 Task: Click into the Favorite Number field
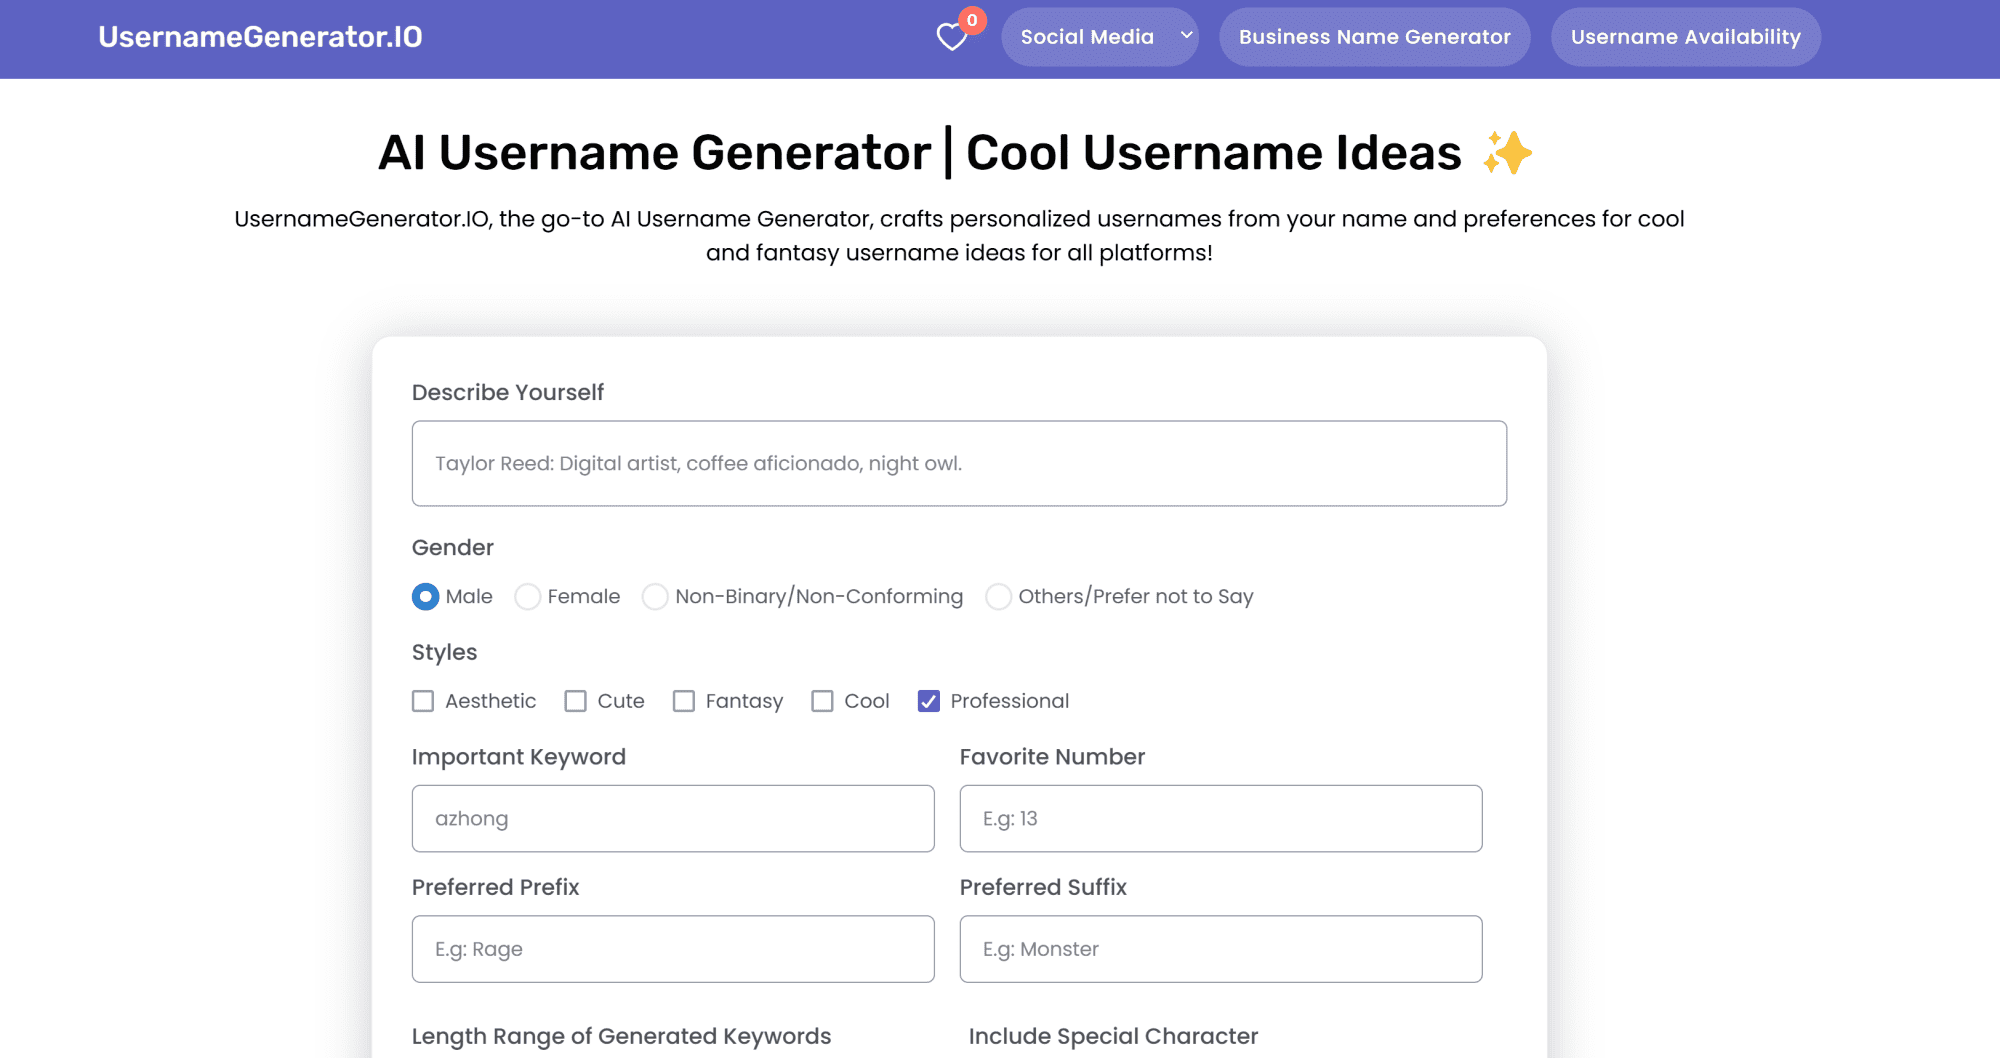point(1220,819)
